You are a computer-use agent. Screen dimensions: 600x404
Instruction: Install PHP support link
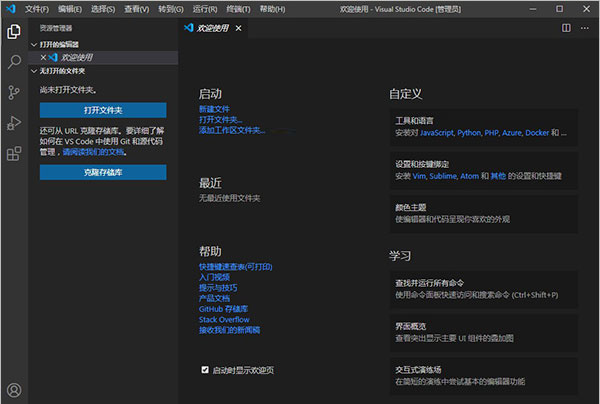(x=491, y=133)
